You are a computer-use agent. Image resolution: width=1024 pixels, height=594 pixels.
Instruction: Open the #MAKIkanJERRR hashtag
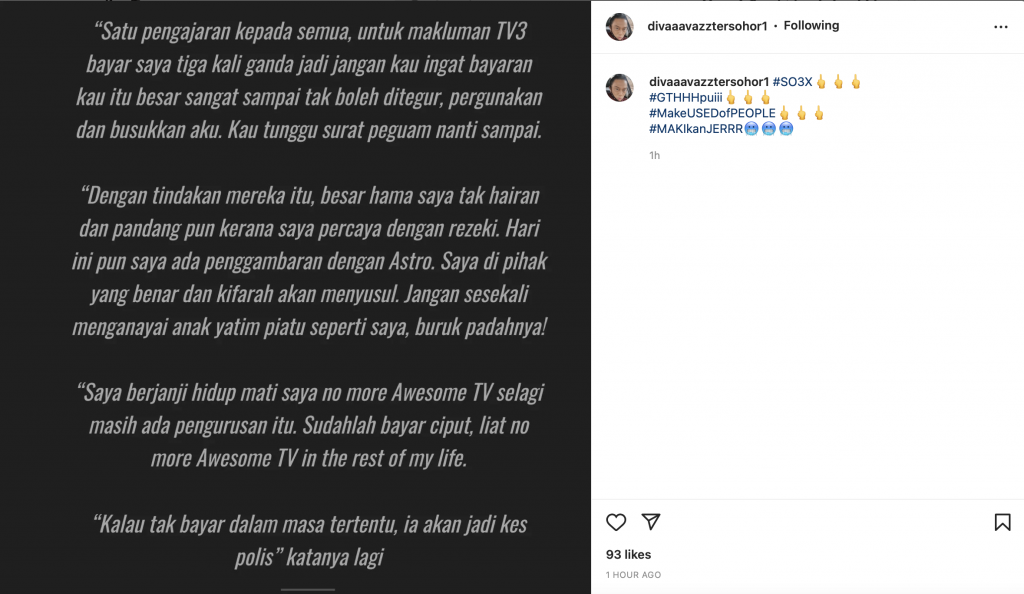pos(696,129)
